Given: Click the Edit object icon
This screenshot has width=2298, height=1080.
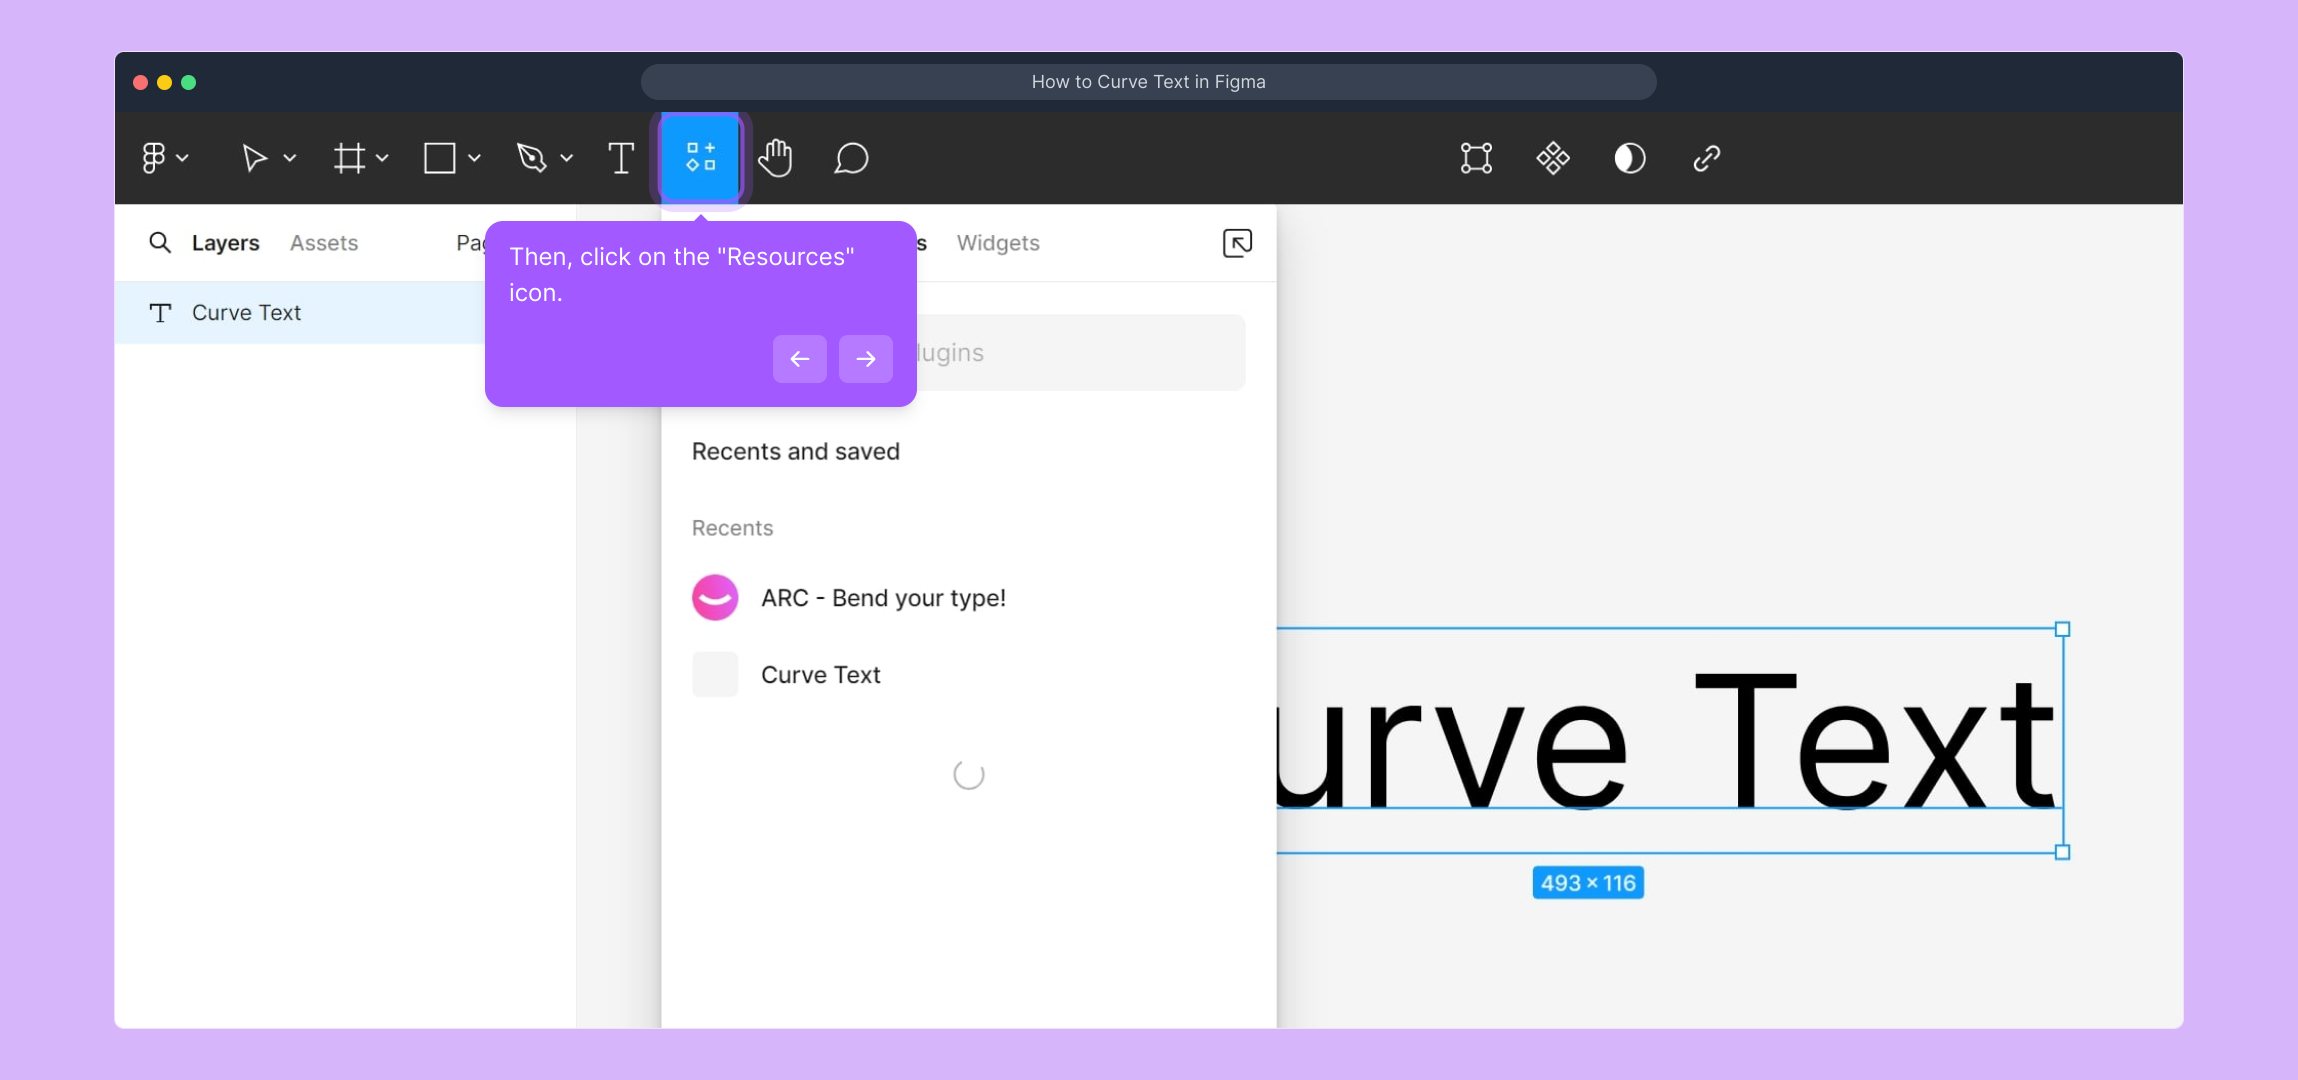Looking at the screenshot, I should [x=1476, y=158].
